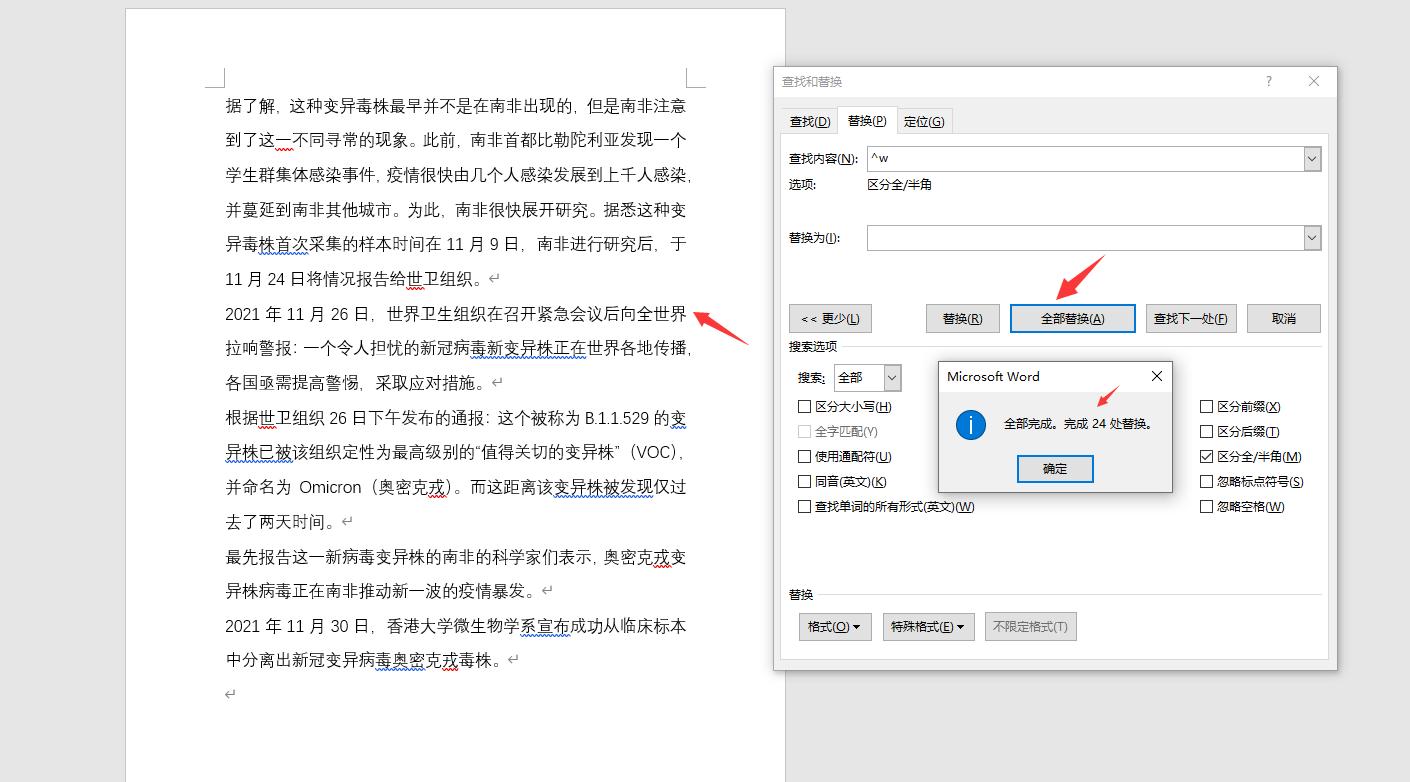The width and height of the screenshot is (1410, 782).
Task: Open the 替换为 history dropdown arrow
Action: pyautogui.click(x=1311, y=238)
